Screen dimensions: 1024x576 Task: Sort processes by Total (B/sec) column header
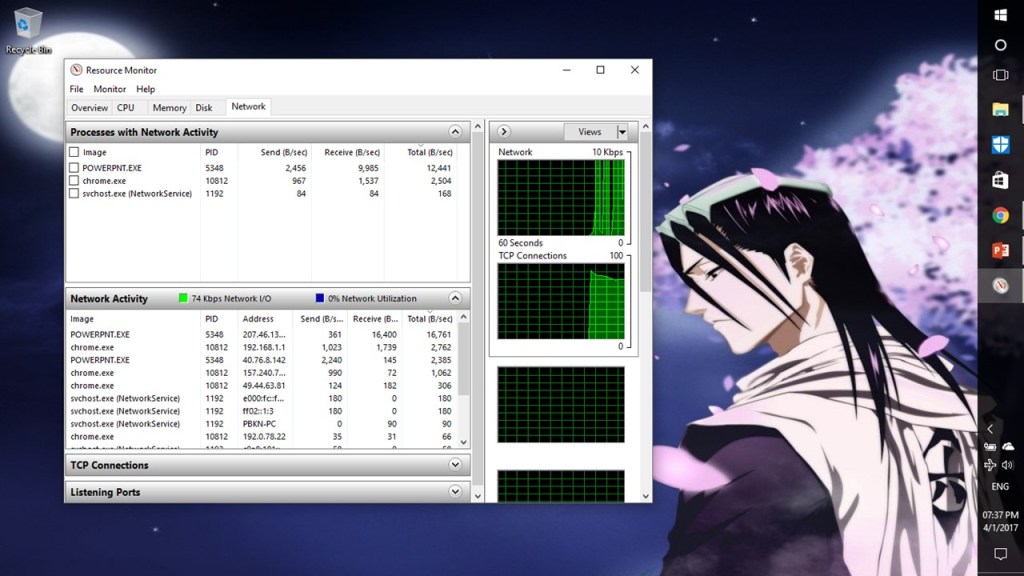430,152
